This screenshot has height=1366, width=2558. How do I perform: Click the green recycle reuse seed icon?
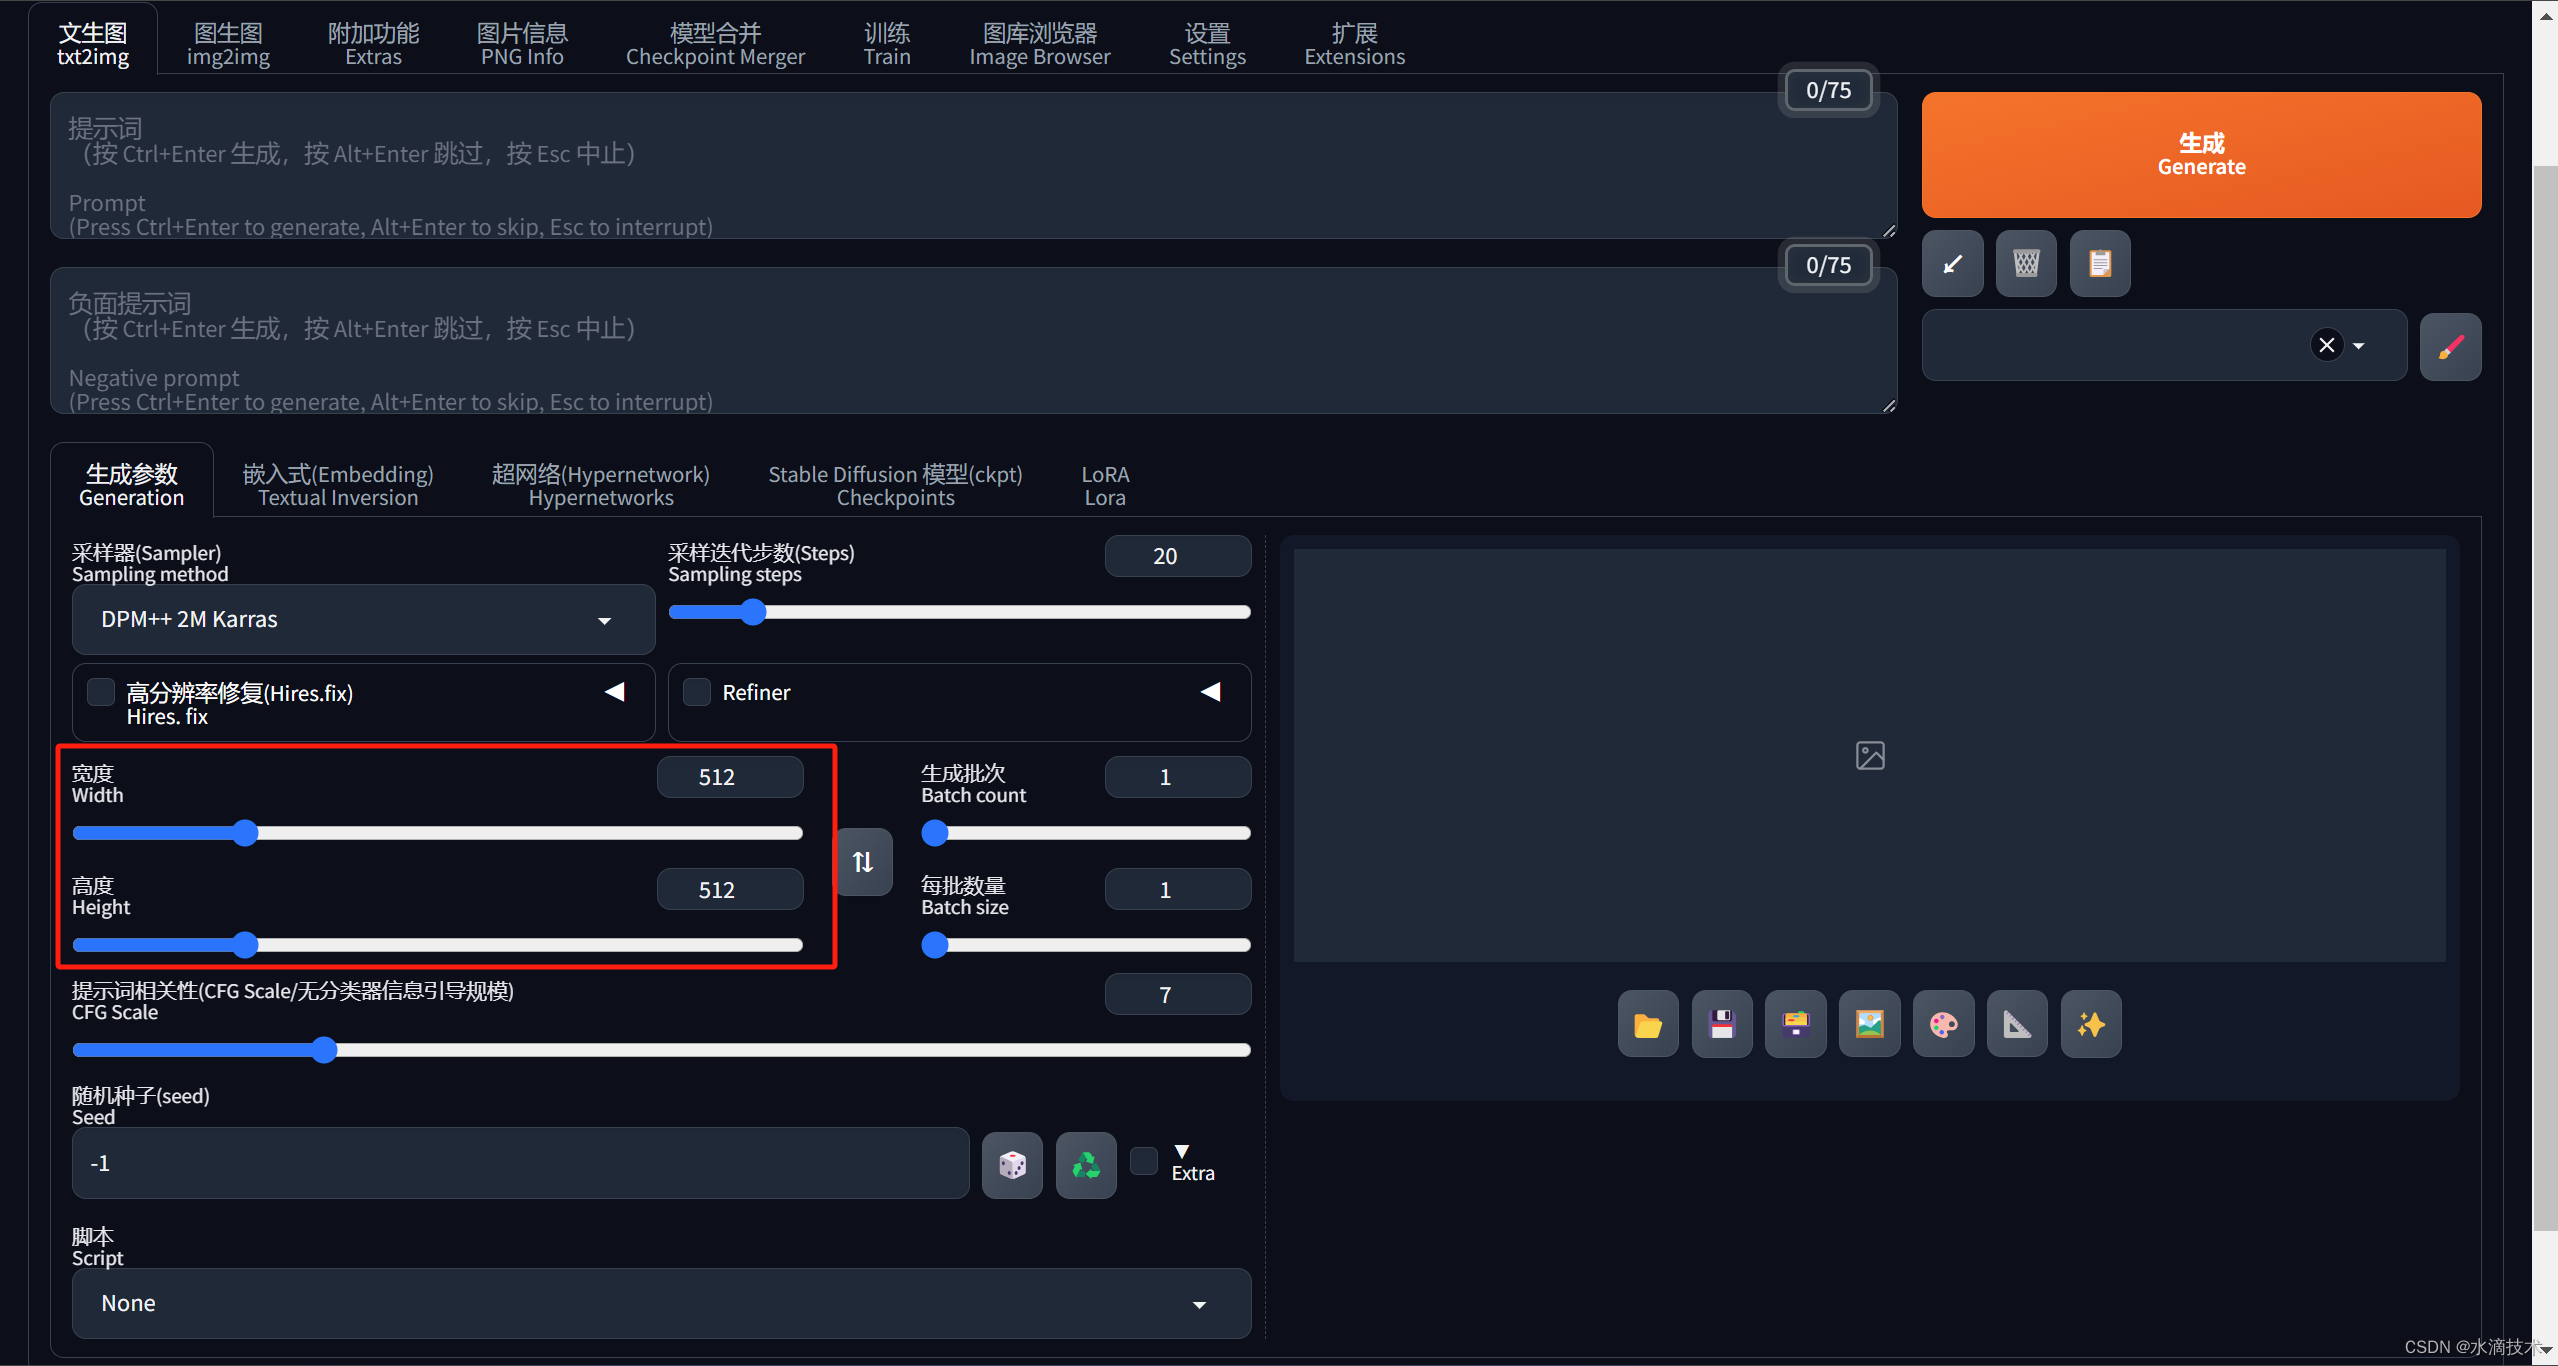1086,1165
